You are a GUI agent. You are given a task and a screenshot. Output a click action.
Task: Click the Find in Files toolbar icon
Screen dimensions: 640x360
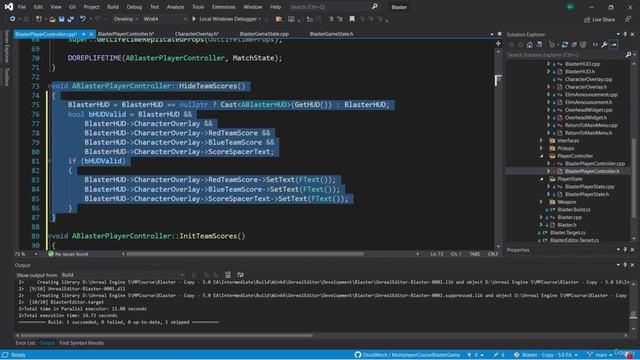click(279, 19)
